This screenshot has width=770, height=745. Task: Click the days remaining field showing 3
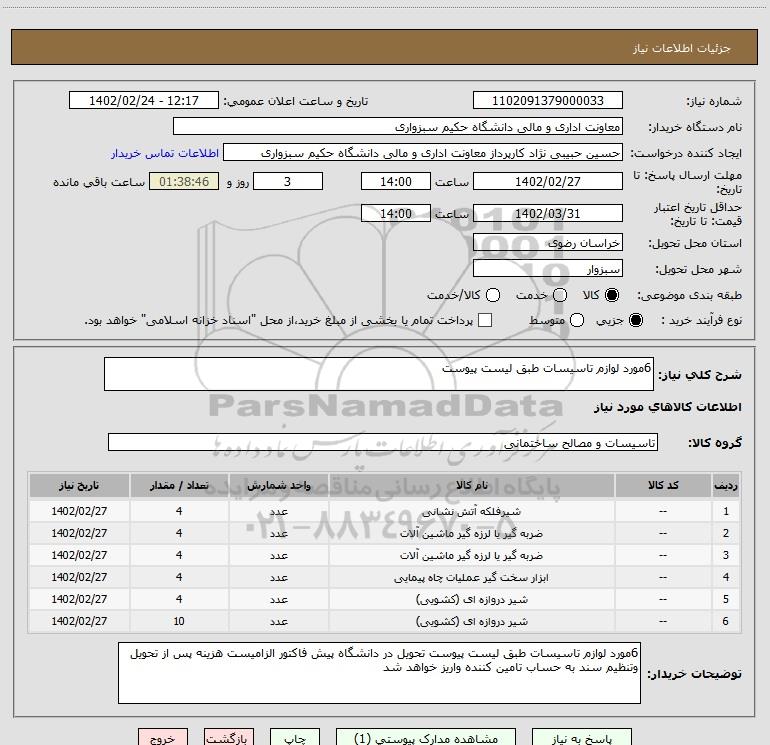288,181
